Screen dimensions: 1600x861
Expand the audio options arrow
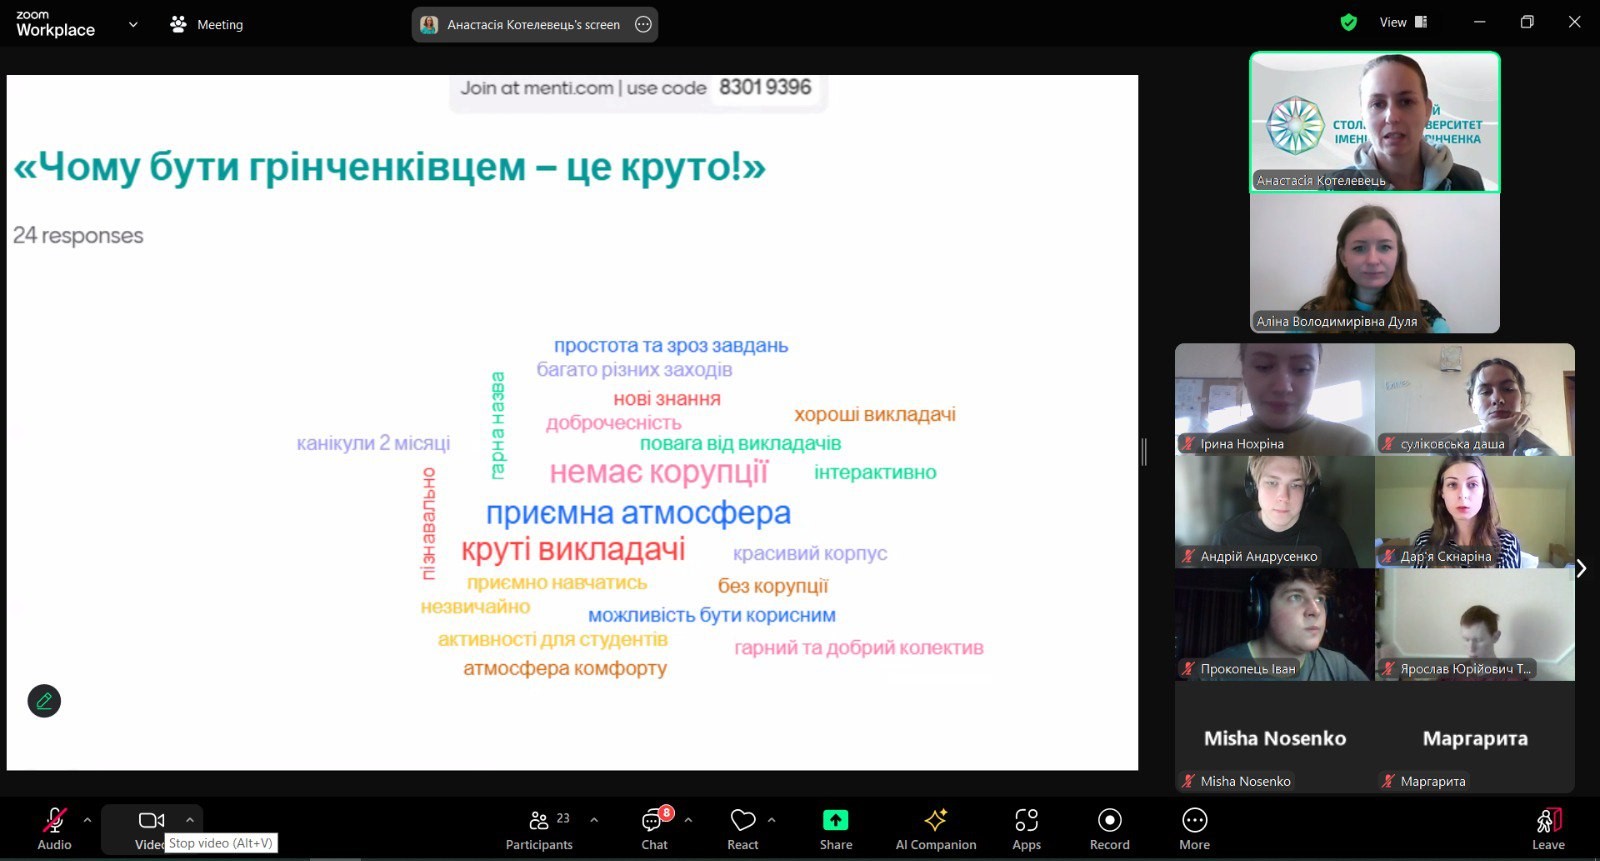[x=87, y=820]
